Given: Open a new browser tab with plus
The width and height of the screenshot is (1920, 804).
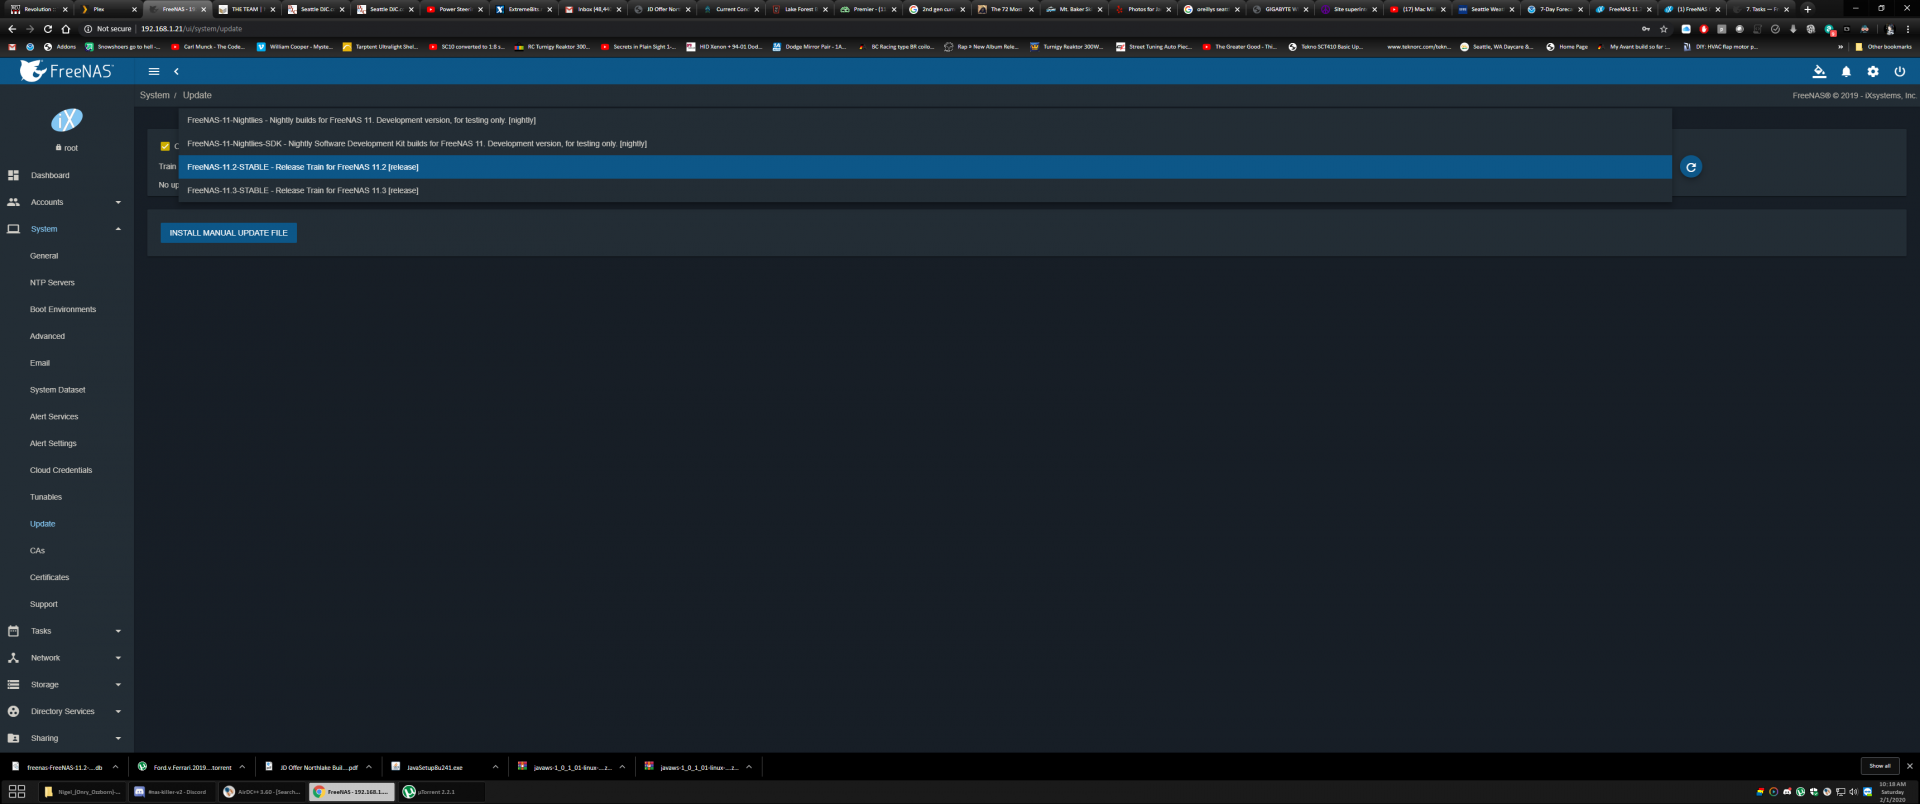Looking at the screenshot, I should (1807, 9).
